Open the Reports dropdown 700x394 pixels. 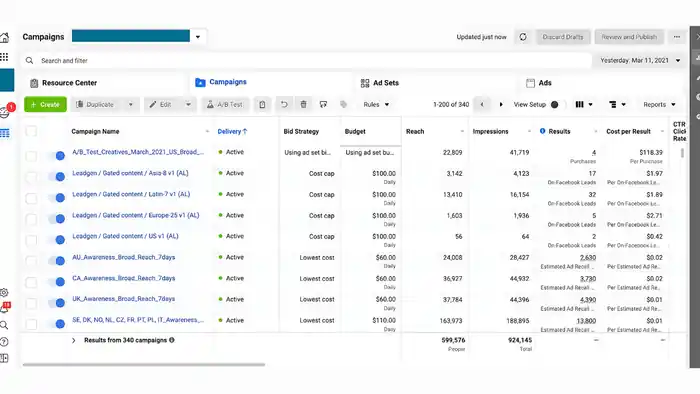659,104
